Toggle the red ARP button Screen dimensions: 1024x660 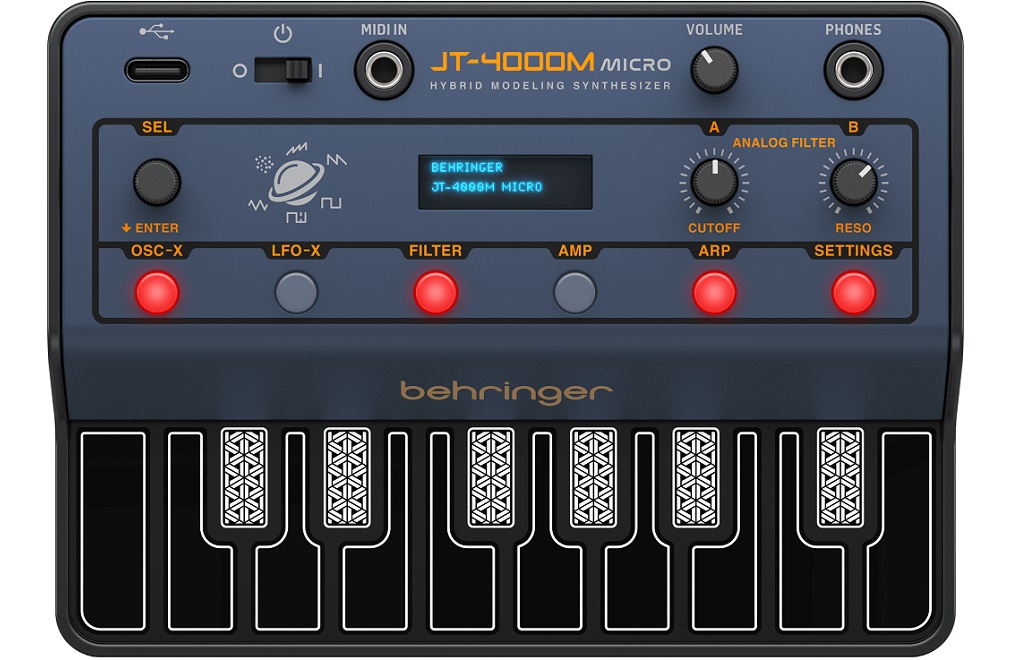click(714, 292)
